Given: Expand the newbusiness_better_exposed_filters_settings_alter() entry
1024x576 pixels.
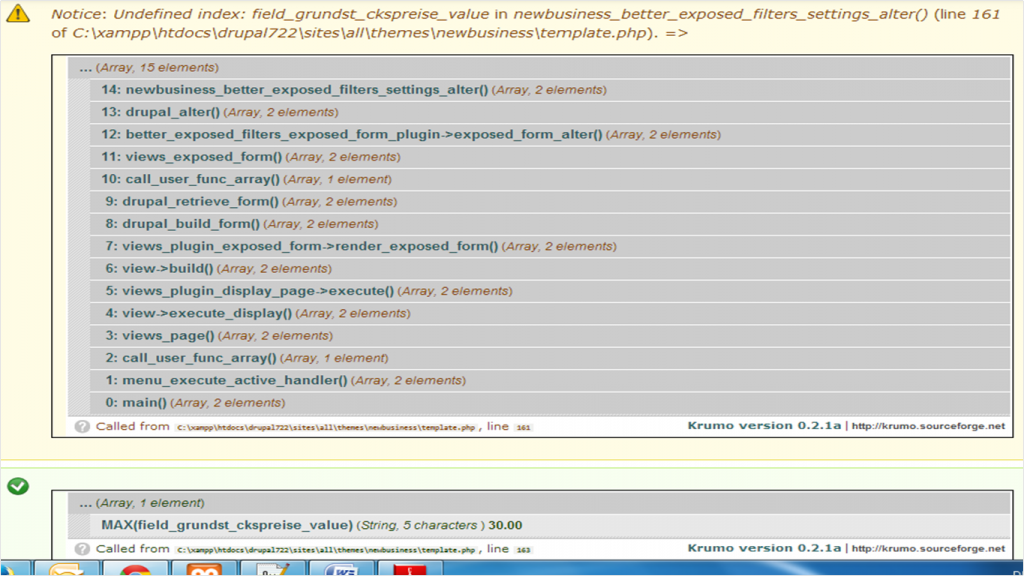Looking at the screenshot, I should coord(307,90).
